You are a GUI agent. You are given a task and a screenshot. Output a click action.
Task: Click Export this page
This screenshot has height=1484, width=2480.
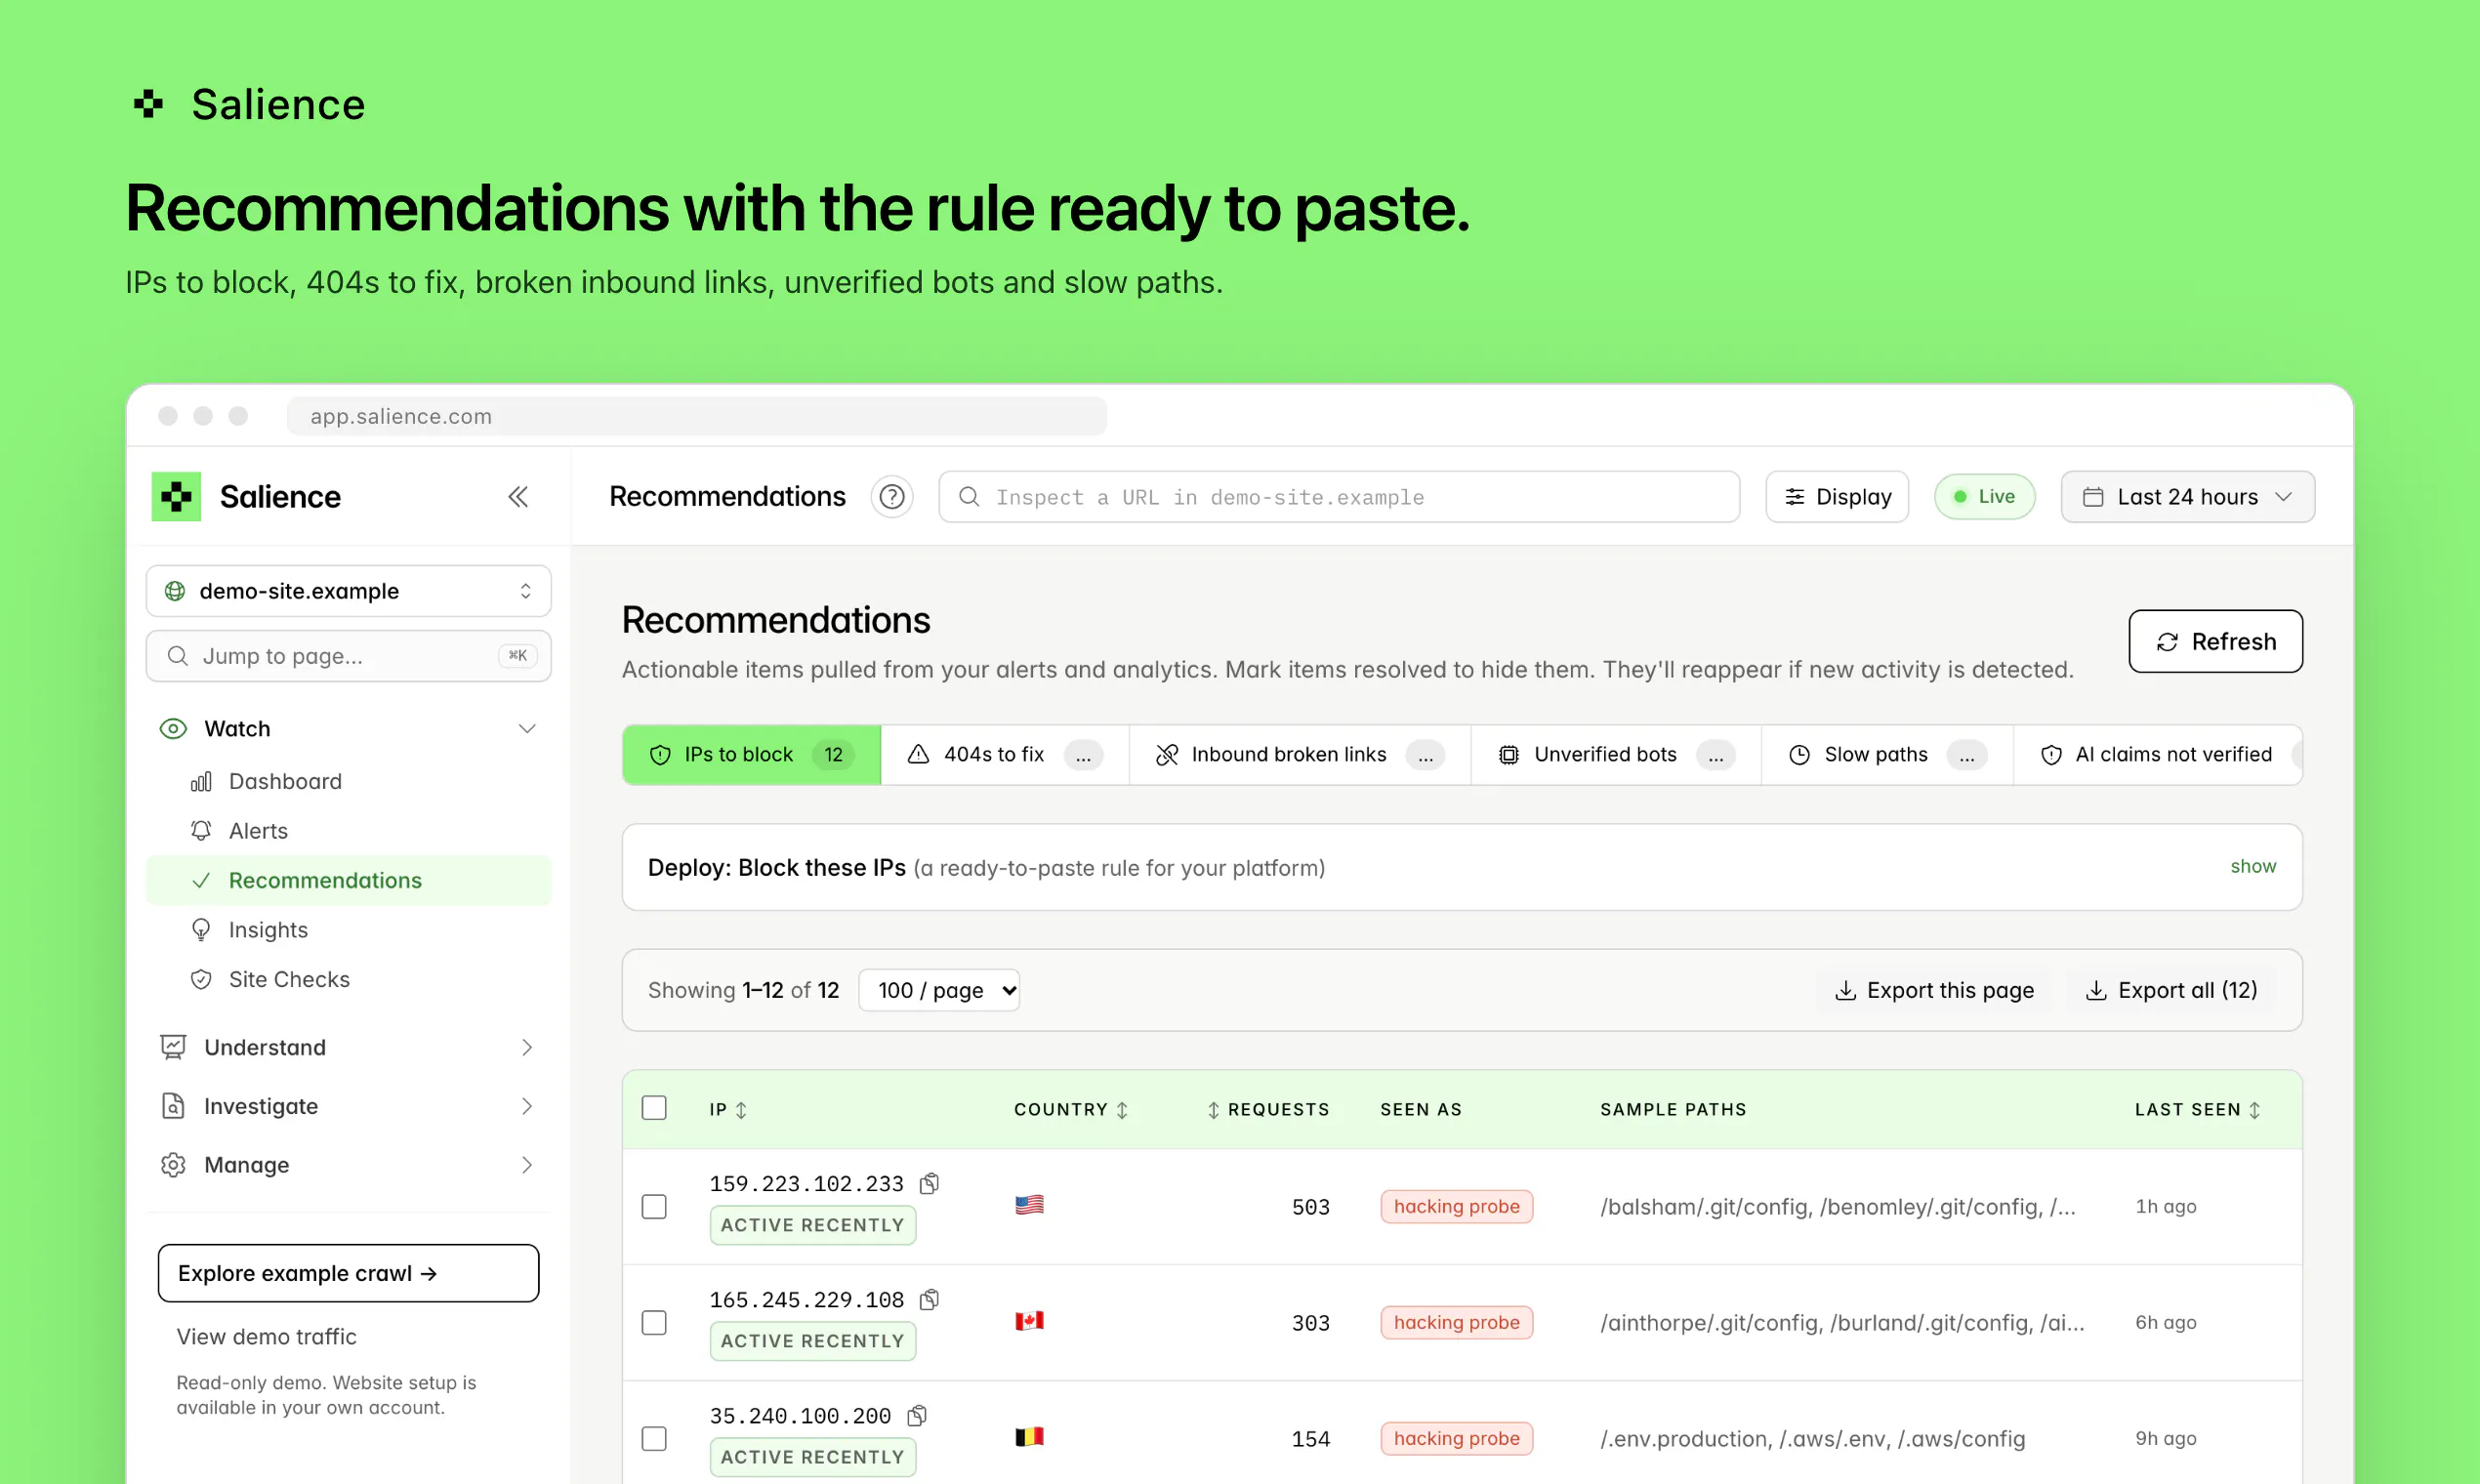point(1934,990)
